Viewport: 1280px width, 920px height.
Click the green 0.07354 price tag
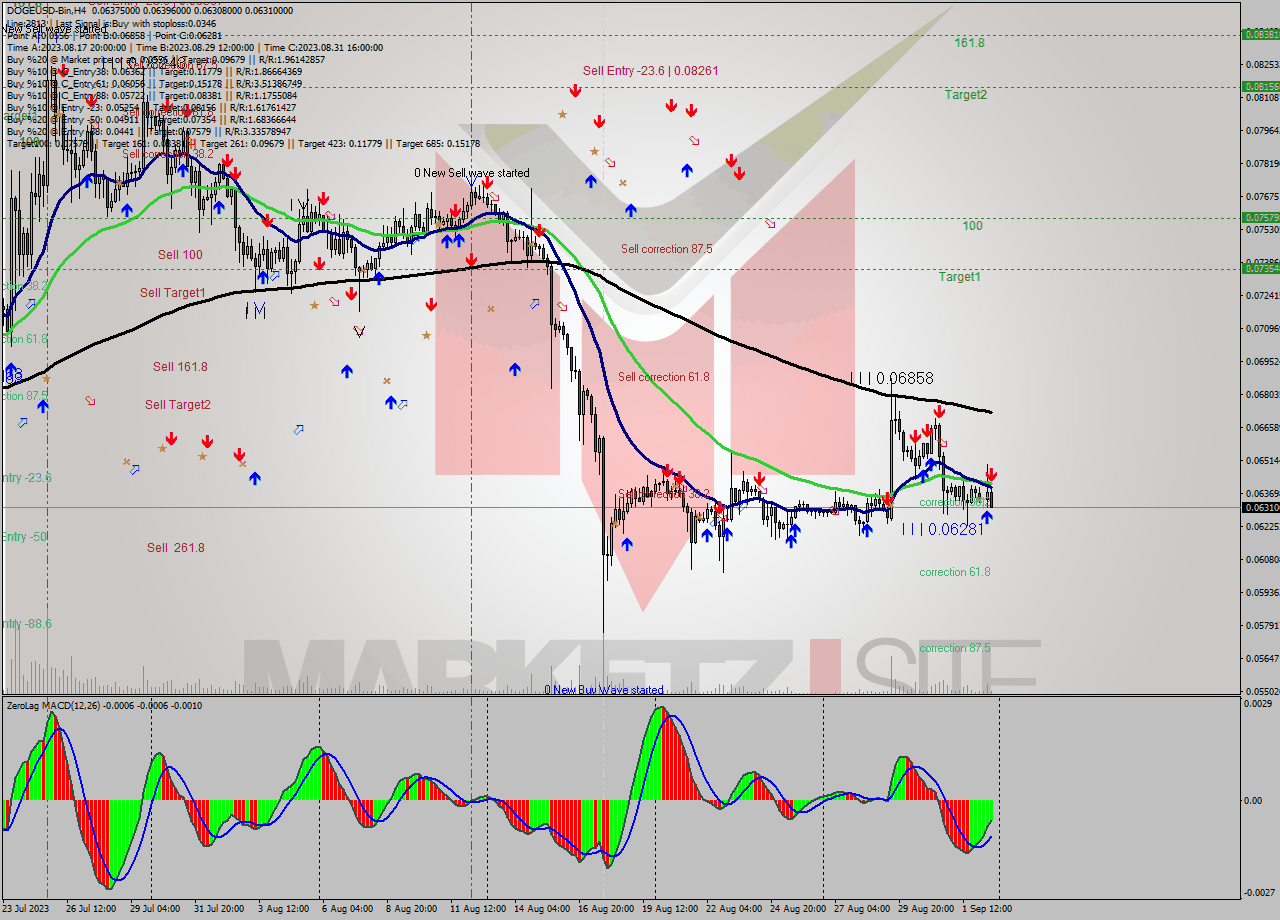(x=1260, y=268)
